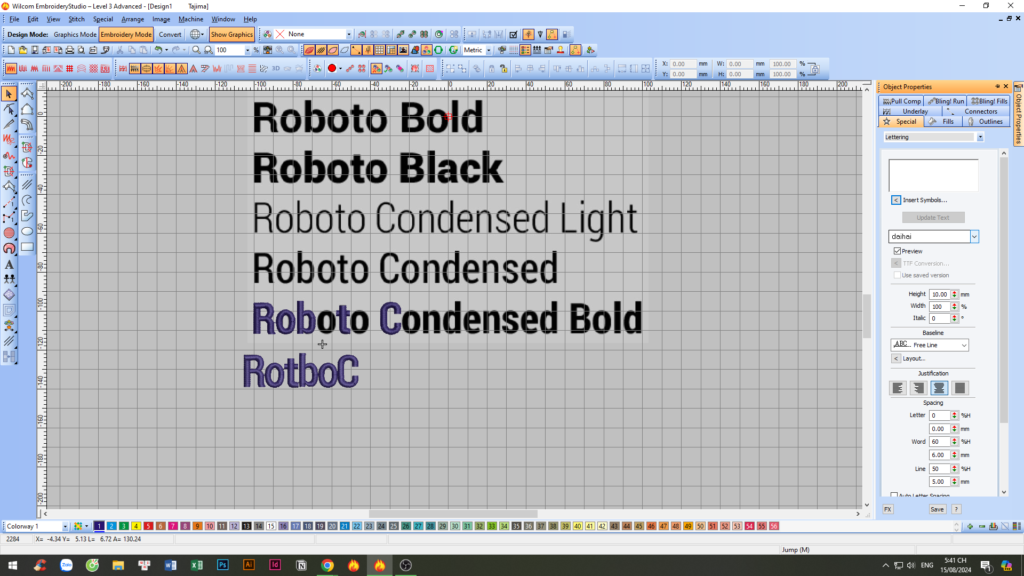Click the red circle current color icon
The height and width of the screenshot is (576, 1024).
pyautogui.click(x=332, y=68)
